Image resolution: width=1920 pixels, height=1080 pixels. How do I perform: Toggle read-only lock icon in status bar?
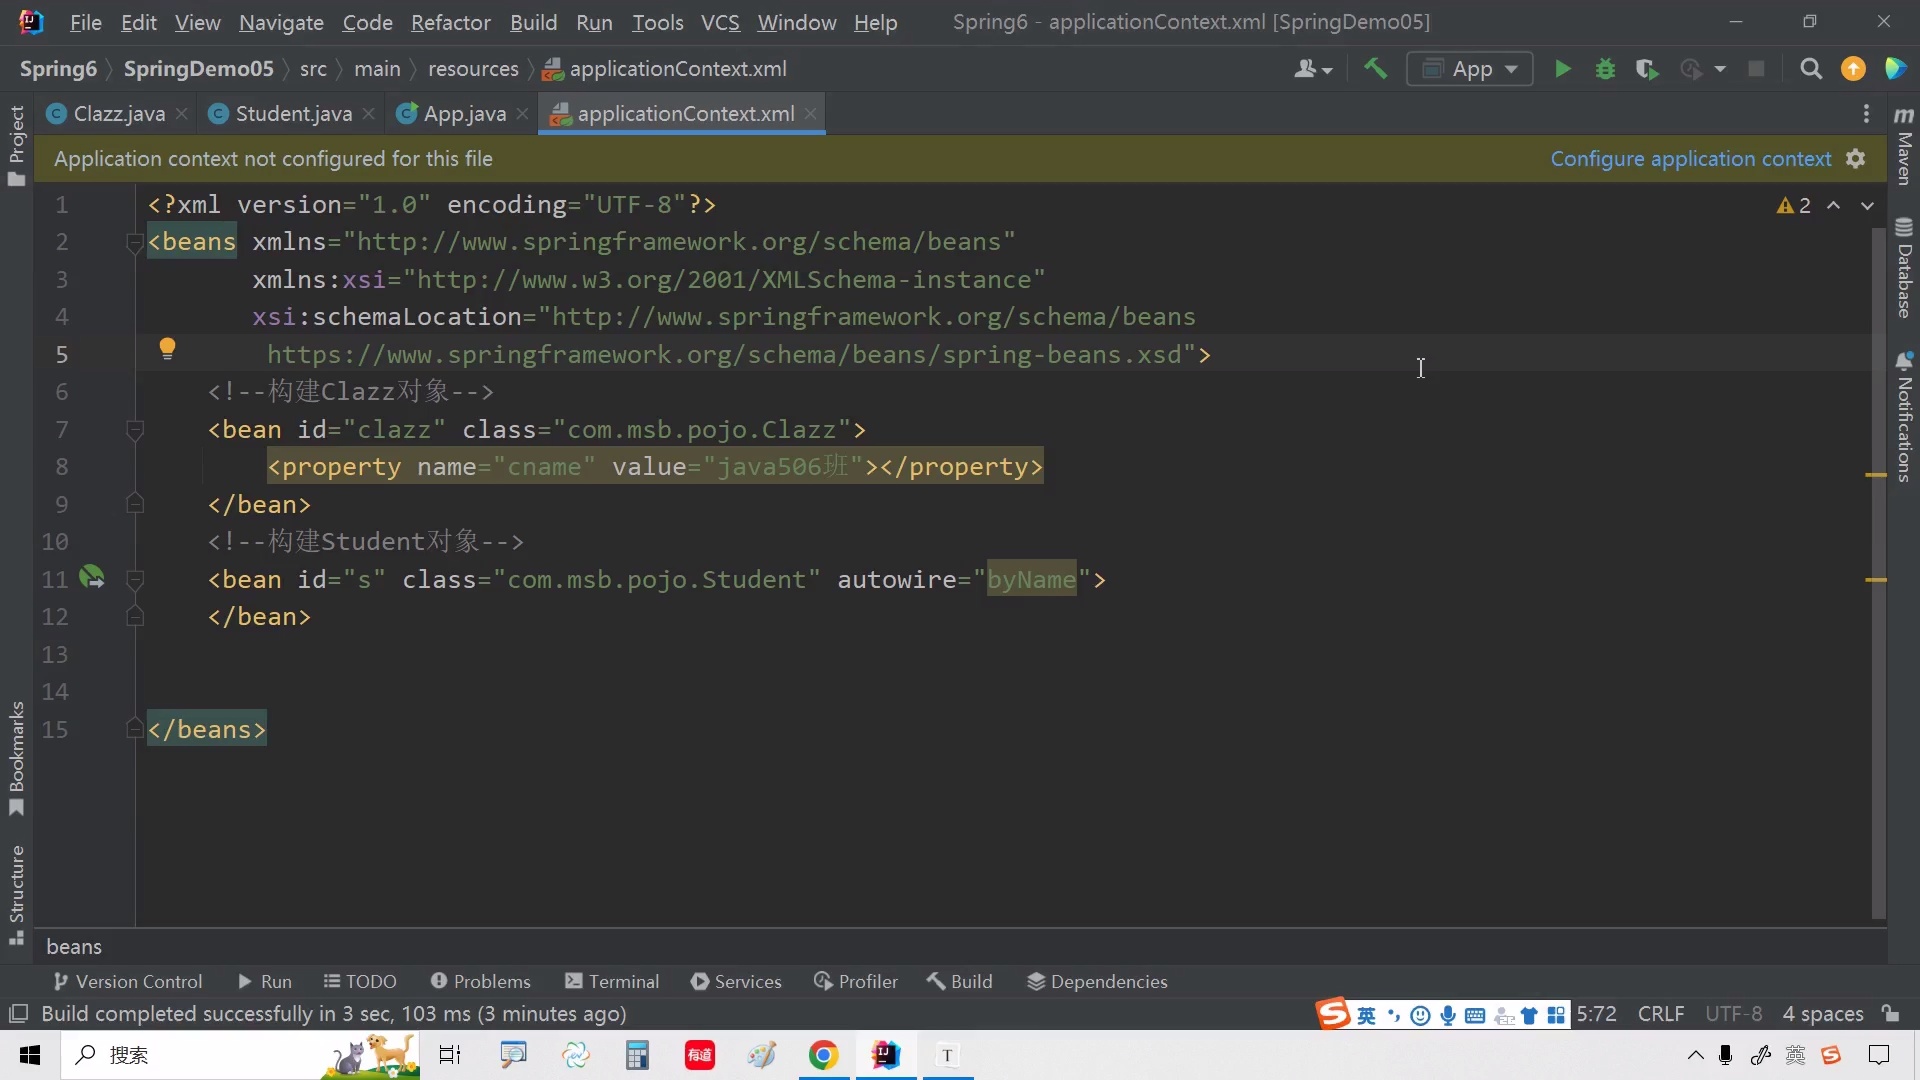point(1890,1013)
